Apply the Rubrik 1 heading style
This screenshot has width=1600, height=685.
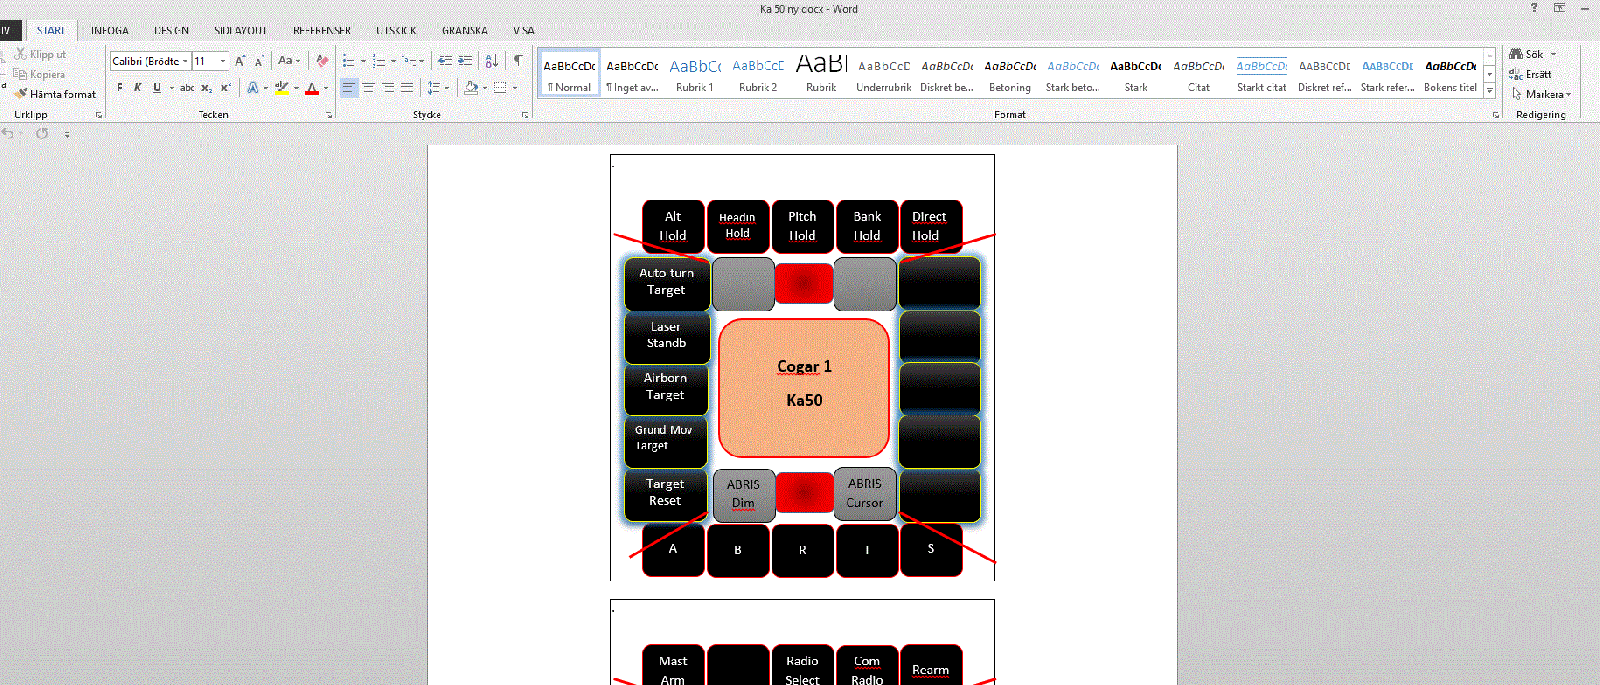click(x=695, y=74)
